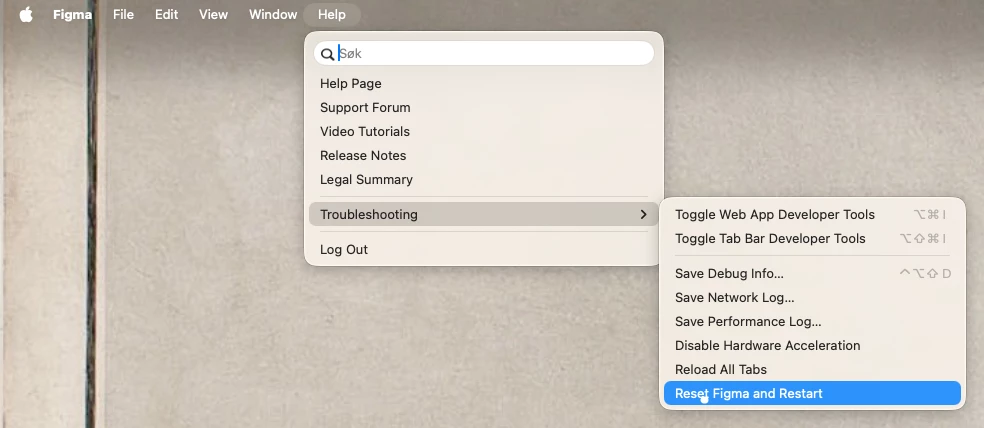Disable Hardware Acceleration

click(812, 345)
